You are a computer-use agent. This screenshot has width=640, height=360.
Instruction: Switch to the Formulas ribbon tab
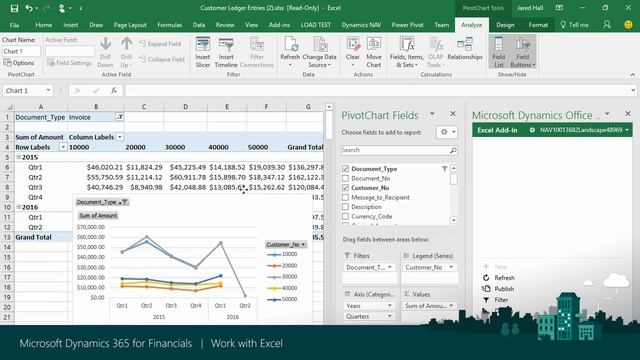point(169,25)
